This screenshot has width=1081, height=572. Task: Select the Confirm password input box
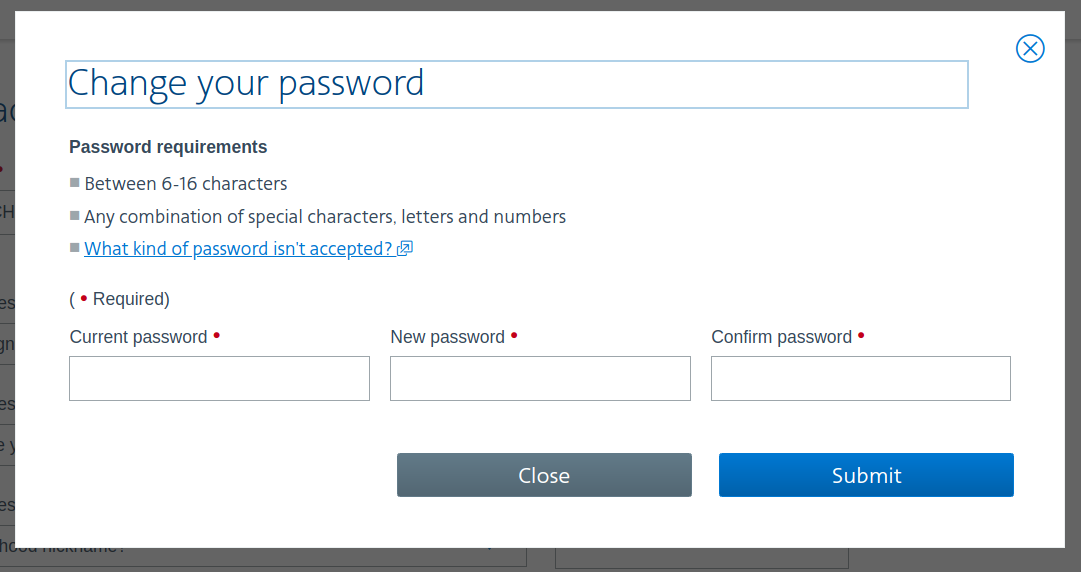[x=860, y=379]
